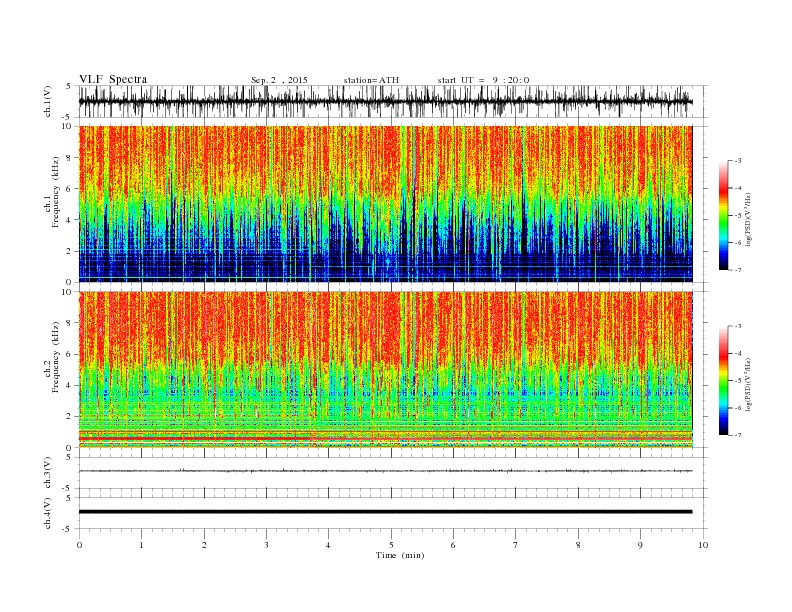Click the ch.2 spectrogram color scale bar
792x612 pixels.
click(x=723, y=380)
